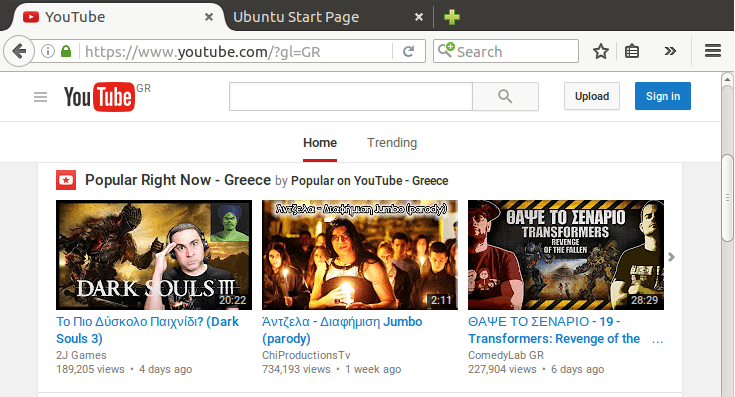Image resolution: width=735 pixels, height=397 pixels.
Task: Click '227,904 views' text
Action: (x=502, y=369)
